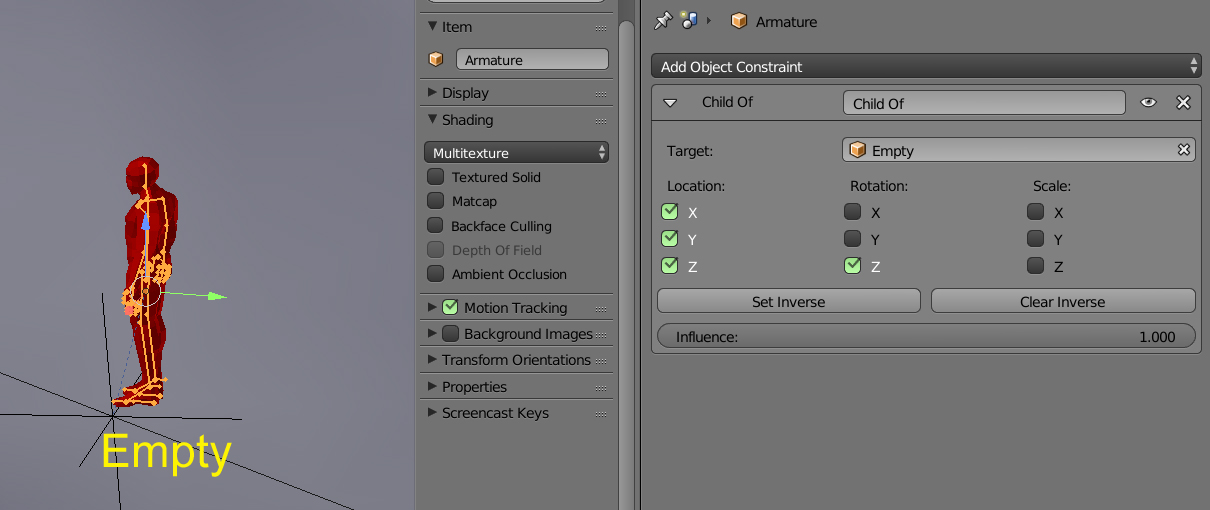Click the object icon beside Armature name field
The width and height of the screenshot is (1210, 510).
click(436, 60)
